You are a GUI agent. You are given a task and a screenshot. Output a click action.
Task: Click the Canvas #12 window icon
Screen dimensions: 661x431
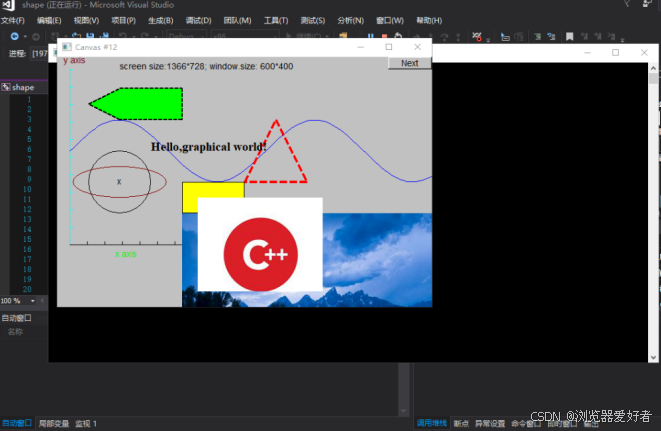(67, 47)
